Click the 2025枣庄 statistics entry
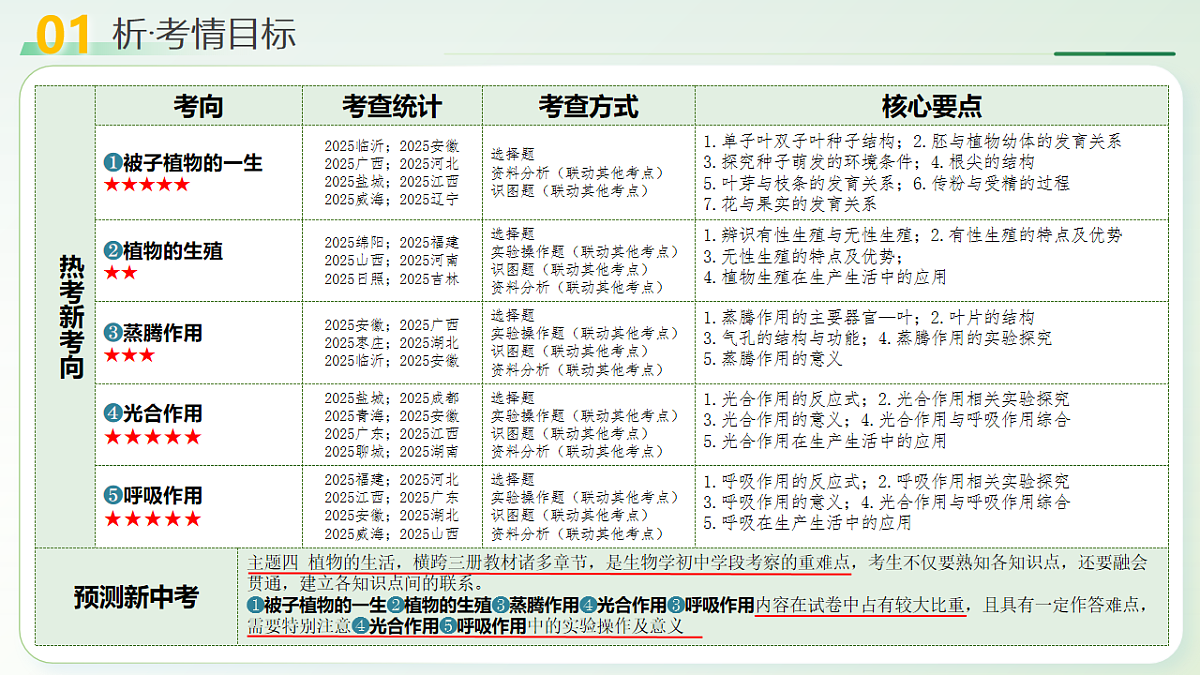 coord(356,342)
